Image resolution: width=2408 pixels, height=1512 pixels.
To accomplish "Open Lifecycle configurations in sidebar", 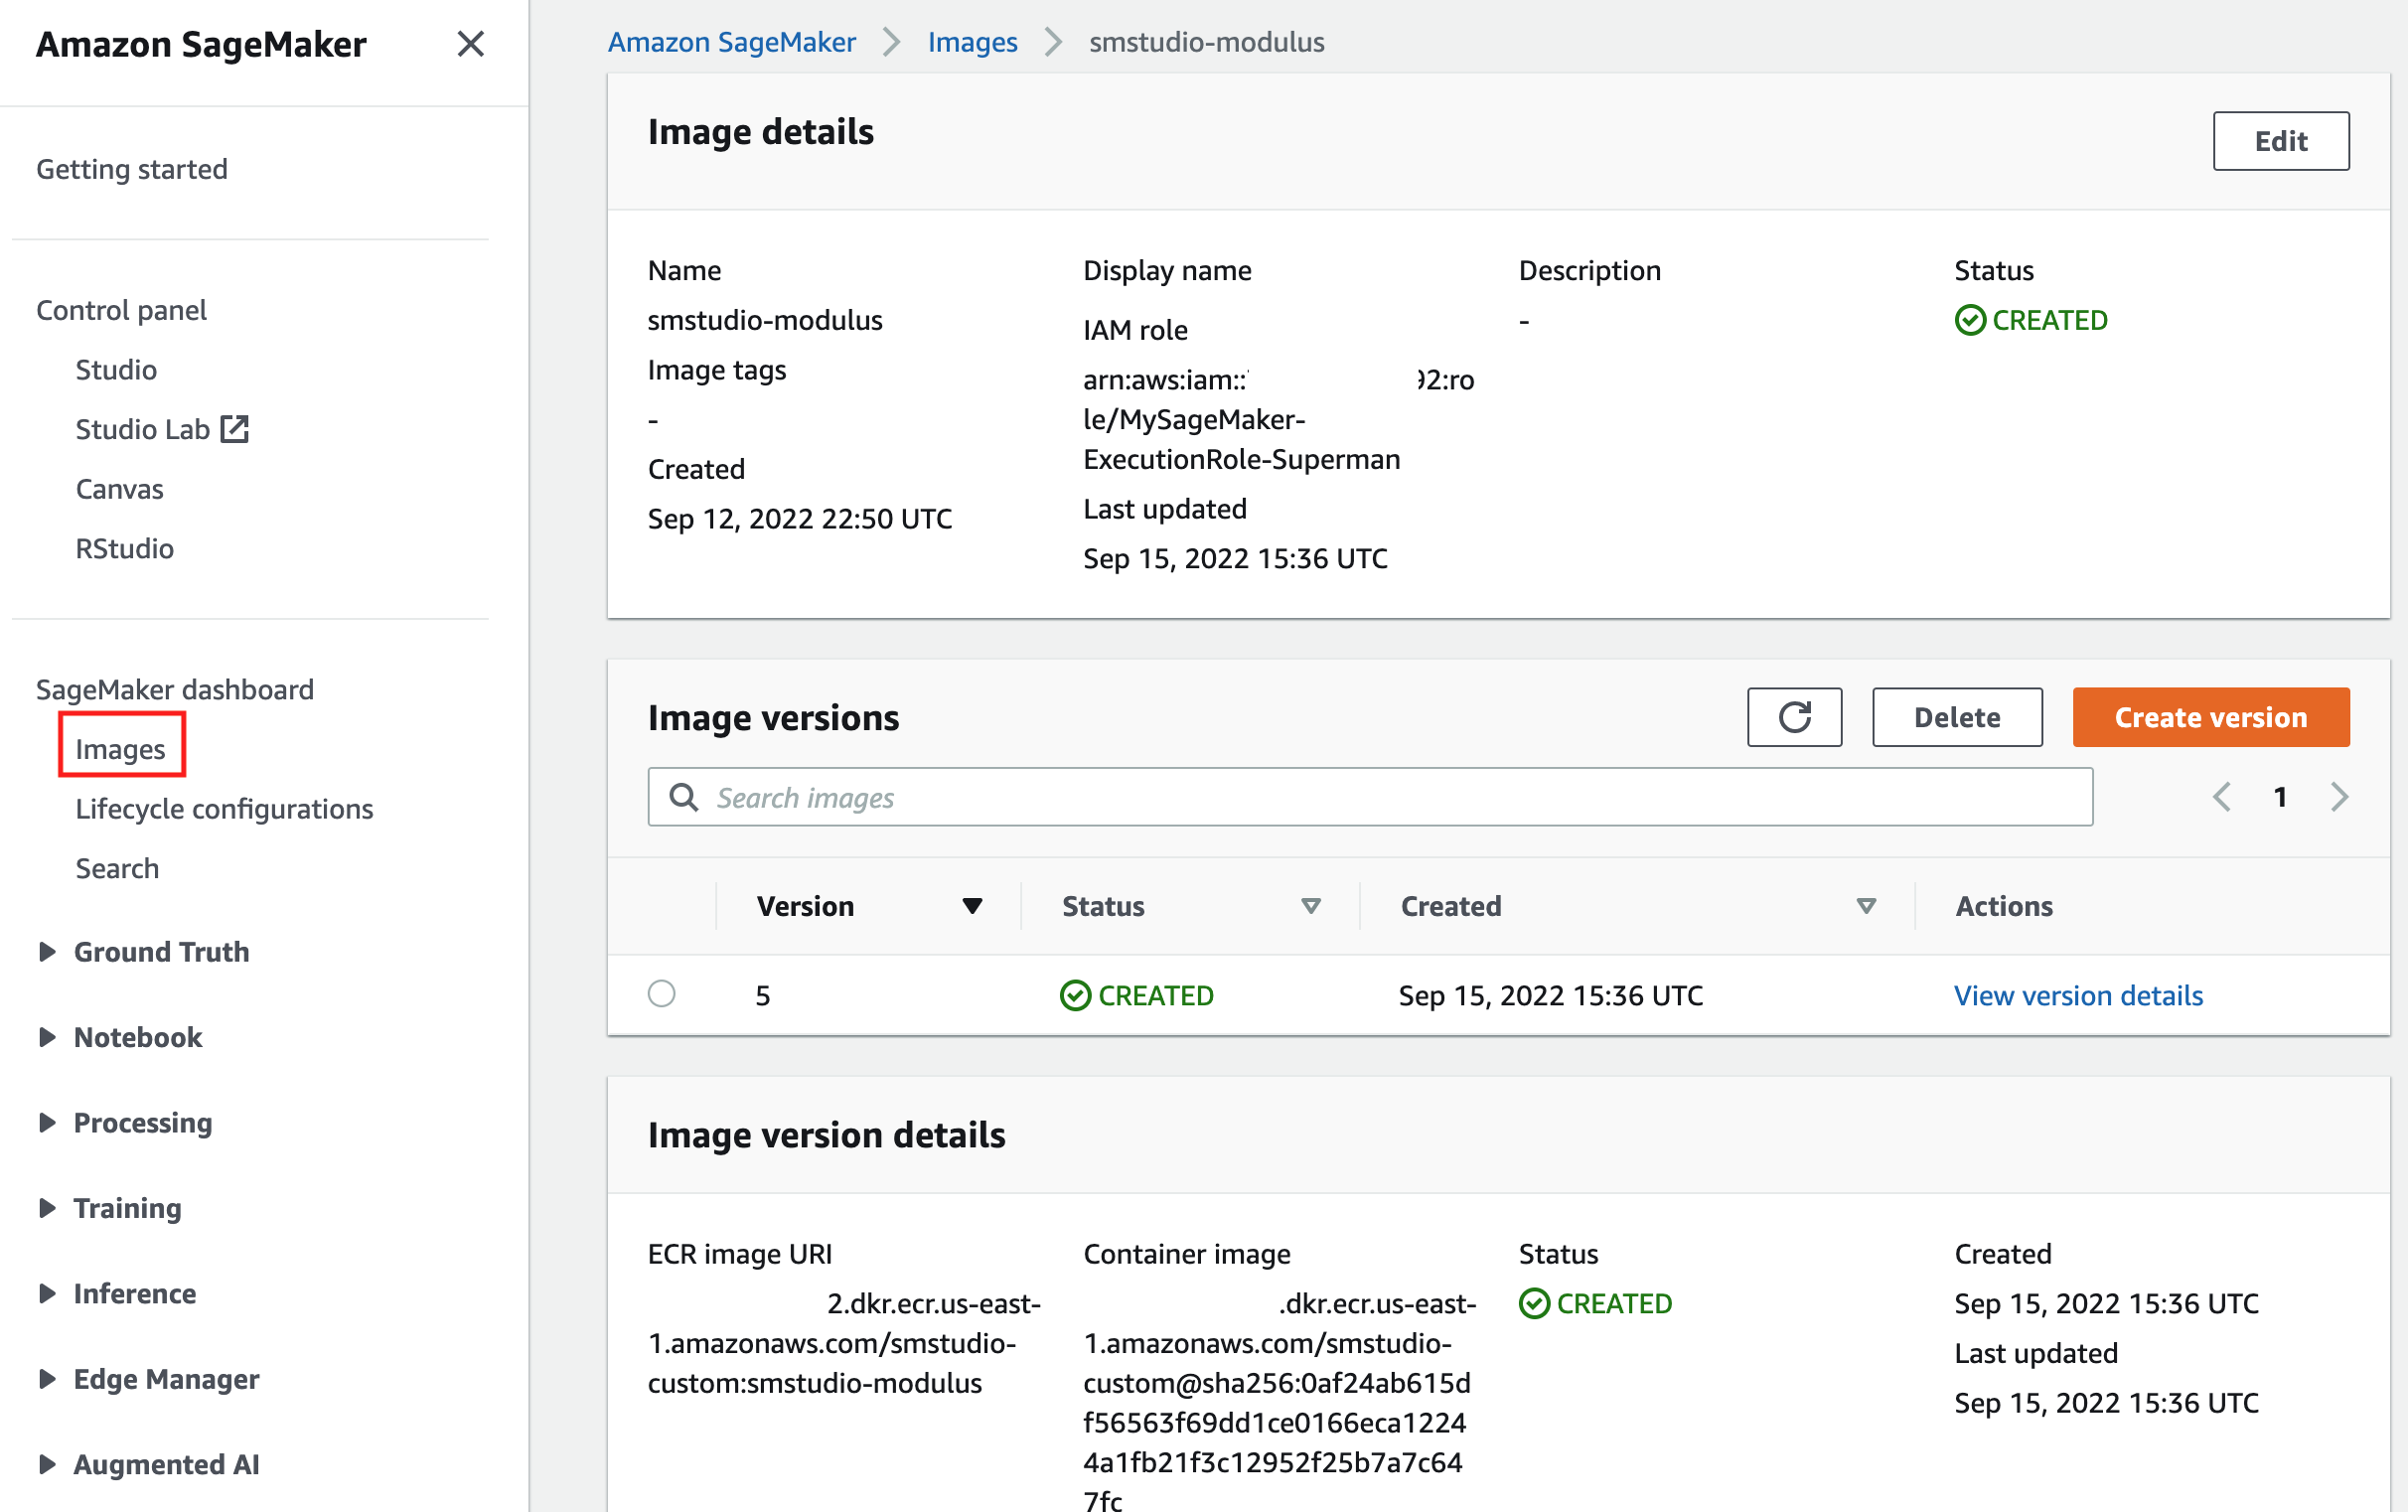I will [x=224, y=809].
